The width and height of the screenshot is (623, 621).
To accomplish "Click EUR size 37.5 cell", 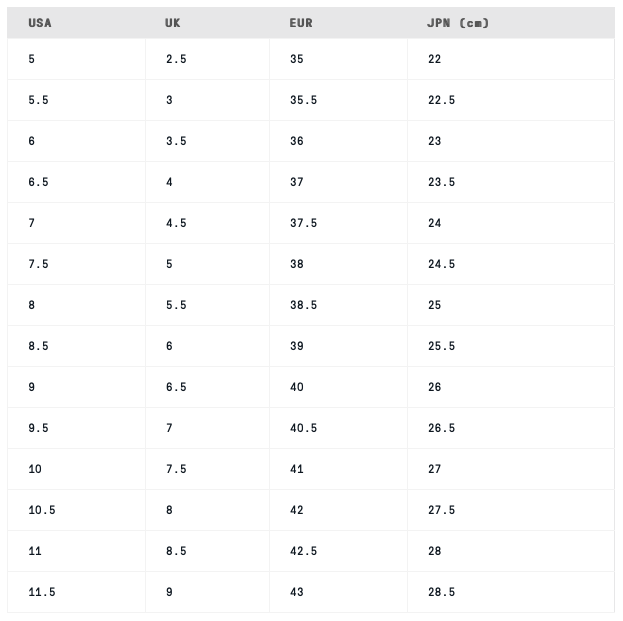I will tap(339, 223).
